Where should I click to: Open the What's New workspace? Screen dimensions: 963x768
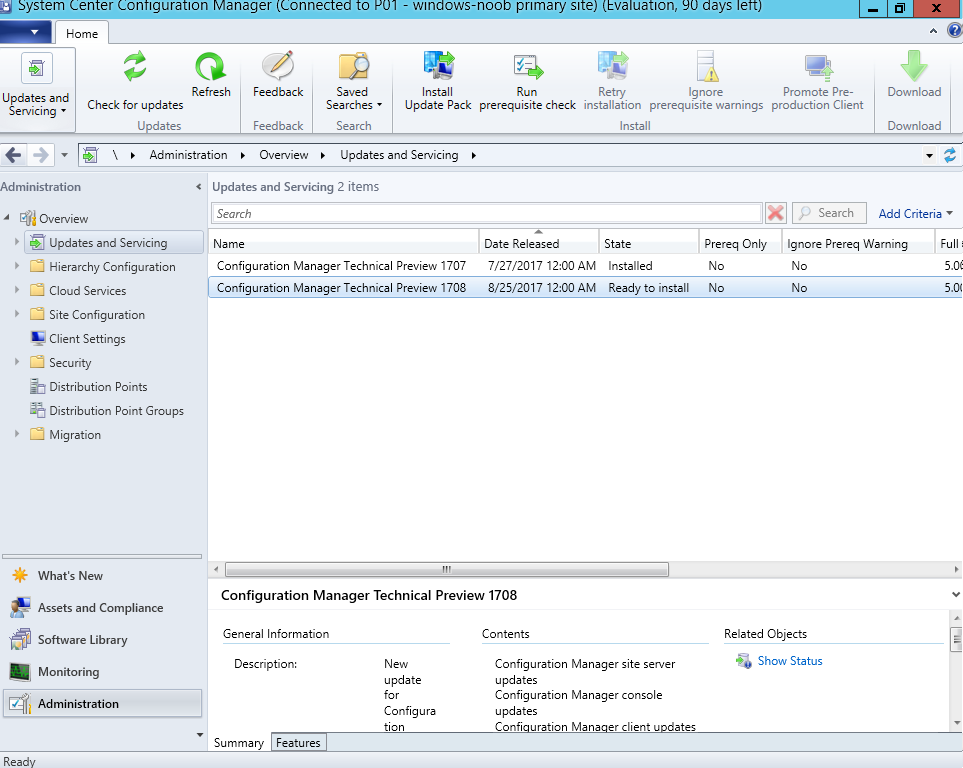click(70, 576)
